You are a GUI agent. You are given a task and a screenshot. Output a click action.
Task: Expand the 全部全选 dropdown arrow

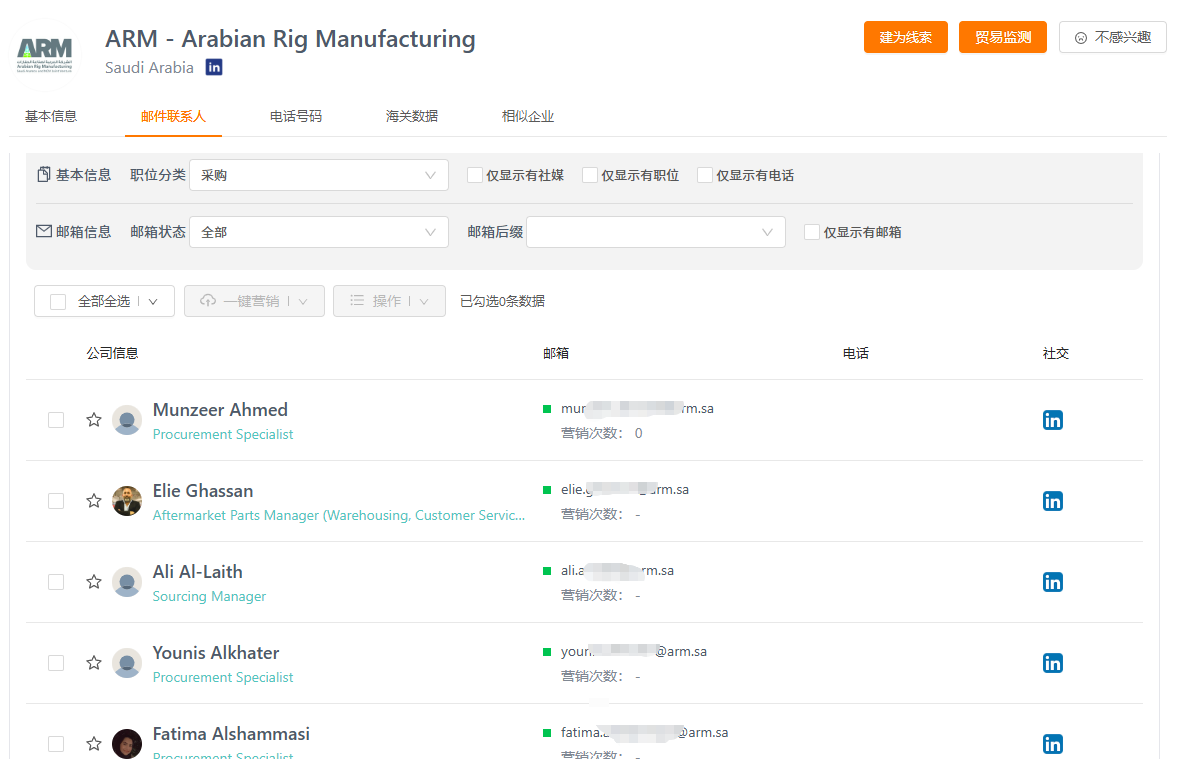pos(153,301)
